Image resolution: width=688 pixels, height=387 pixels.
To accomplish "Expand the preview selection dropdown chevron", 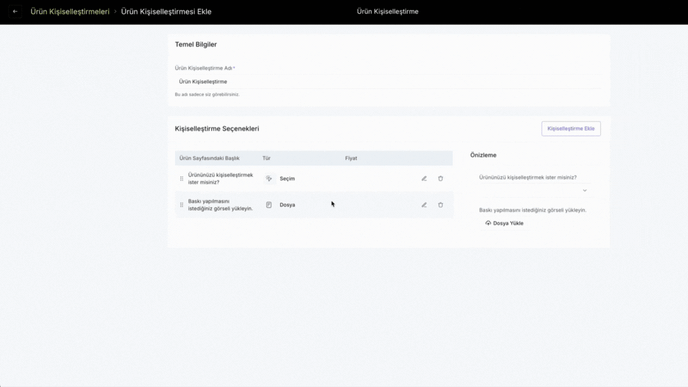I will (584, 190).
